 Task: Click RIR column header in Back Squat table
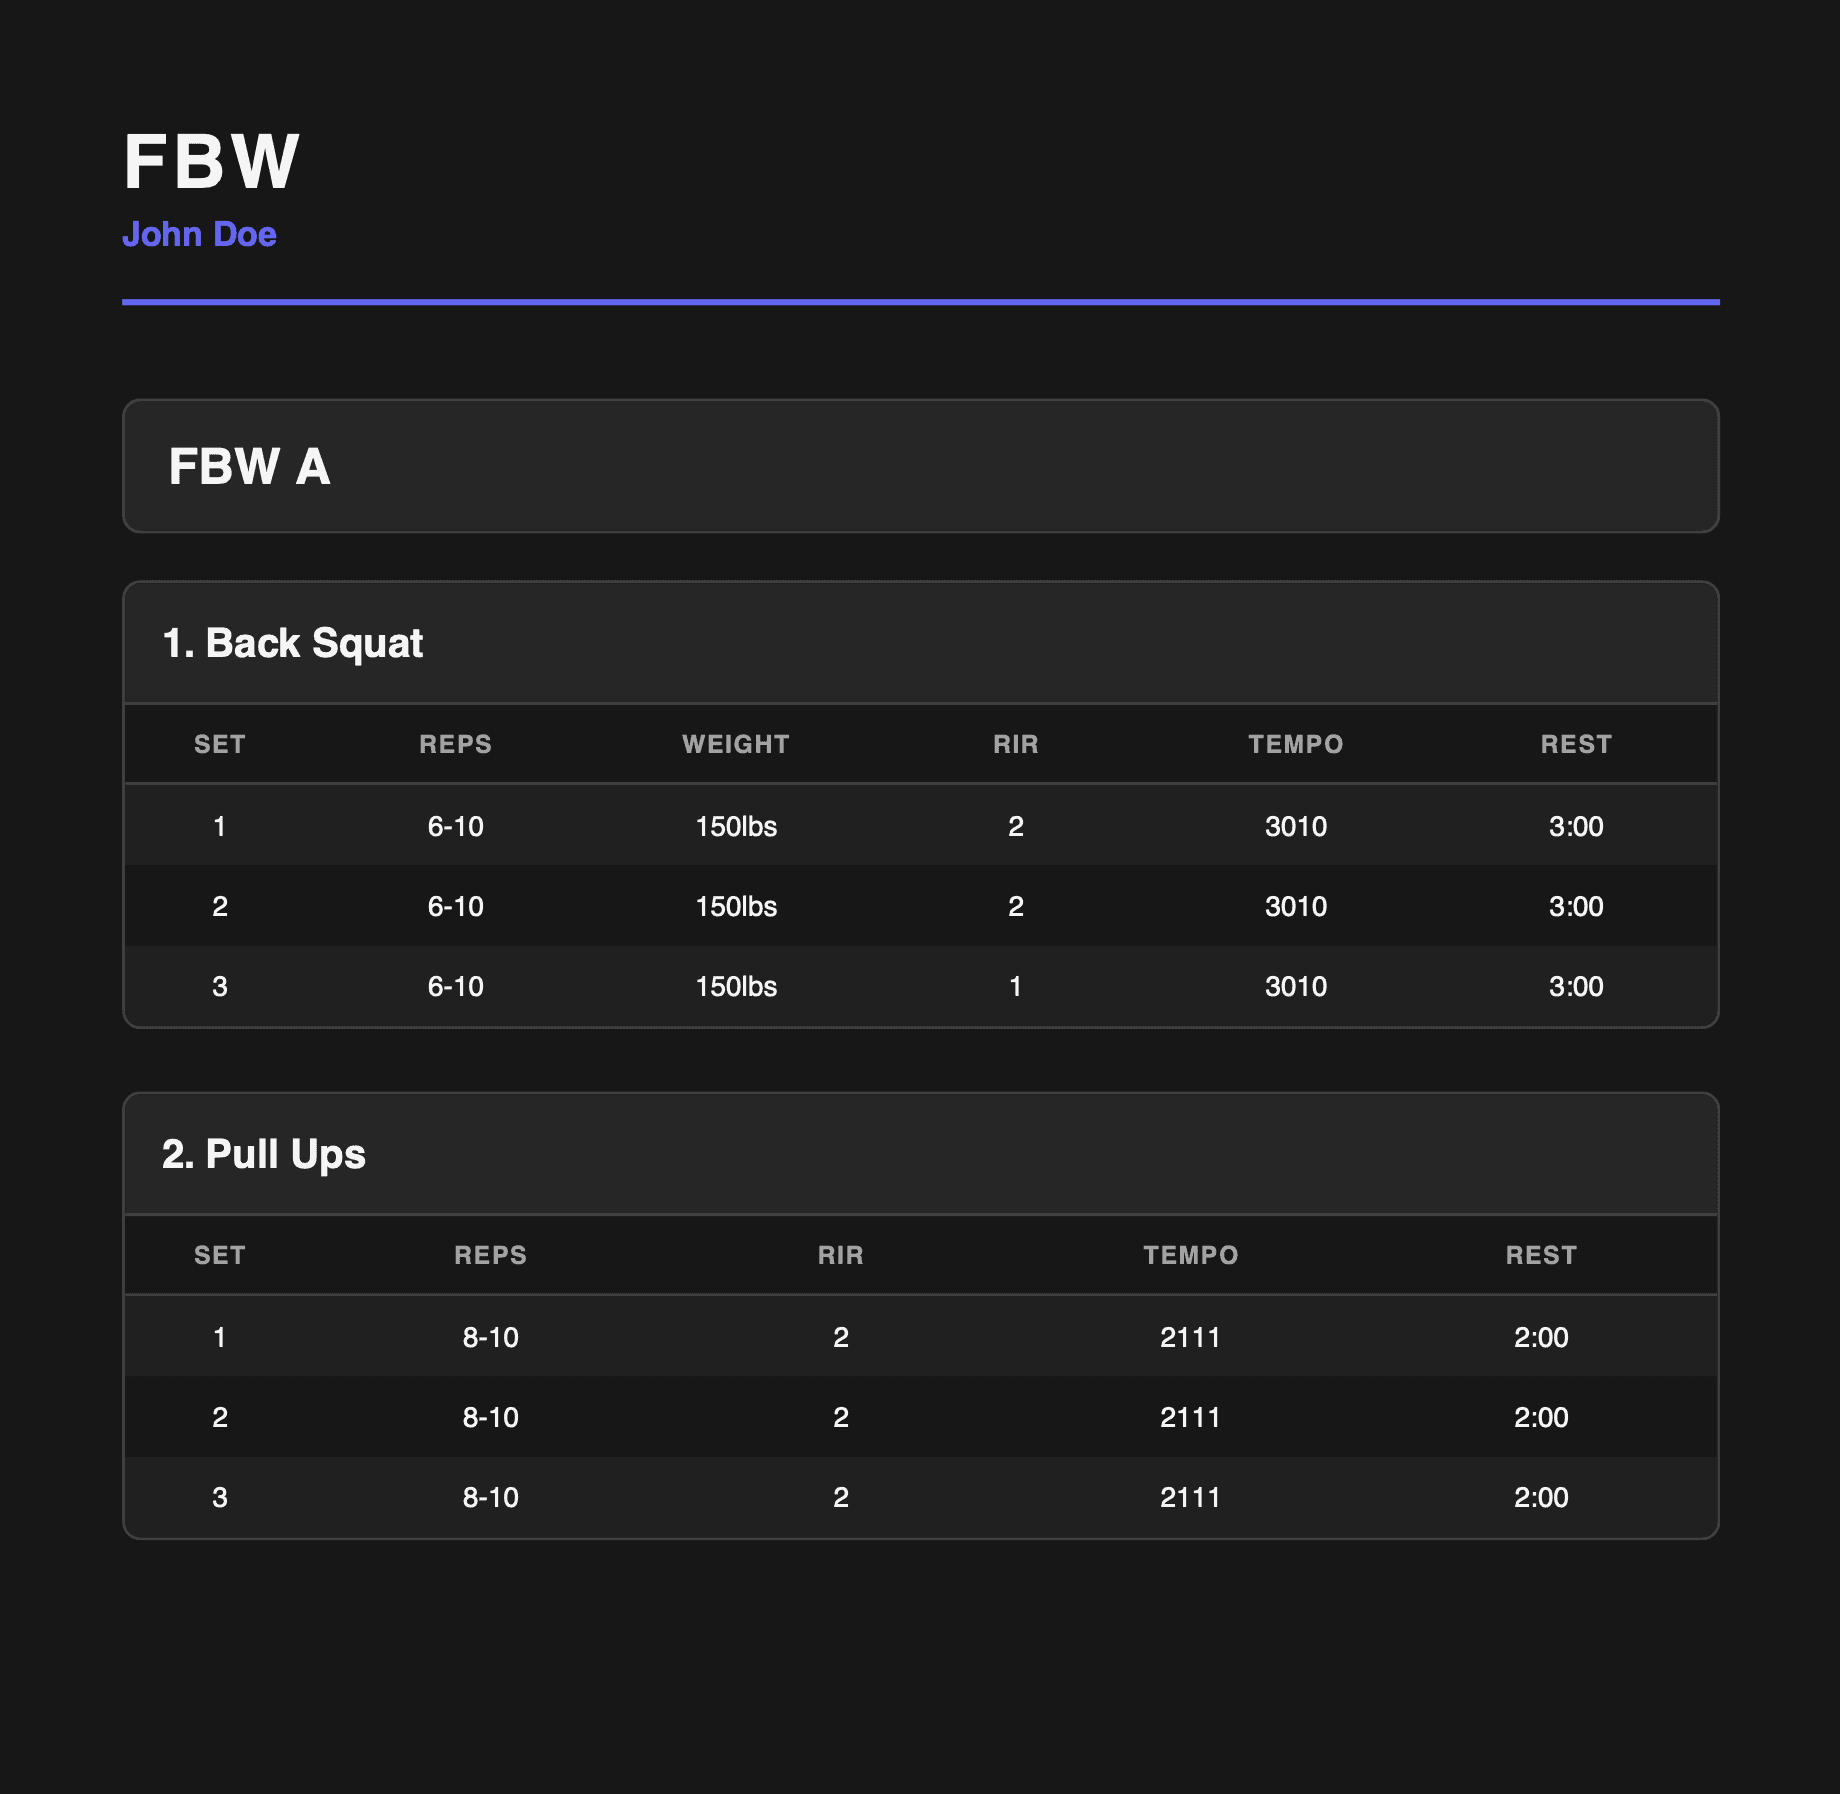(1015, 744)
